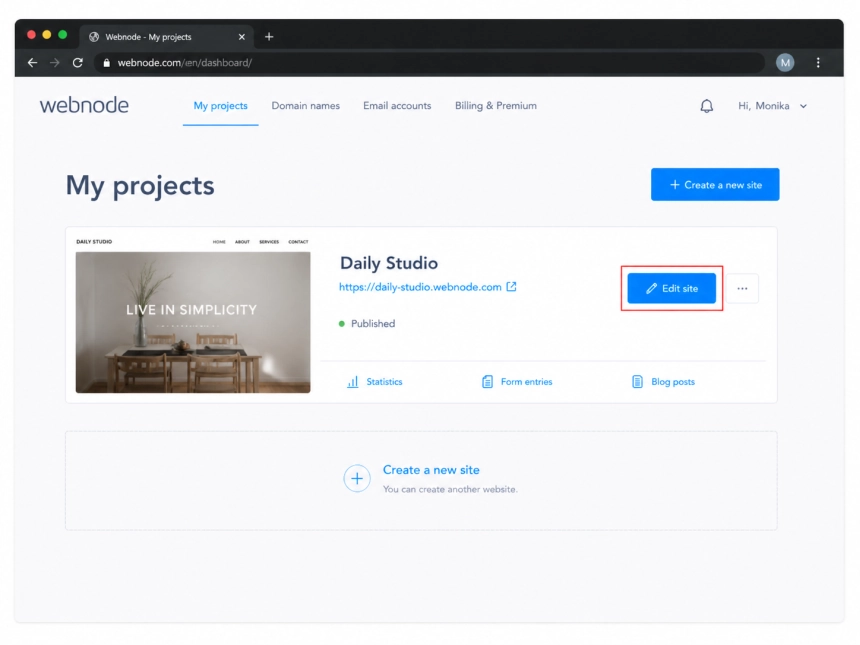Viewport: 860px width, 645px height.
Task: Click the My projects page heading
Action: click(x=140, y=185)
